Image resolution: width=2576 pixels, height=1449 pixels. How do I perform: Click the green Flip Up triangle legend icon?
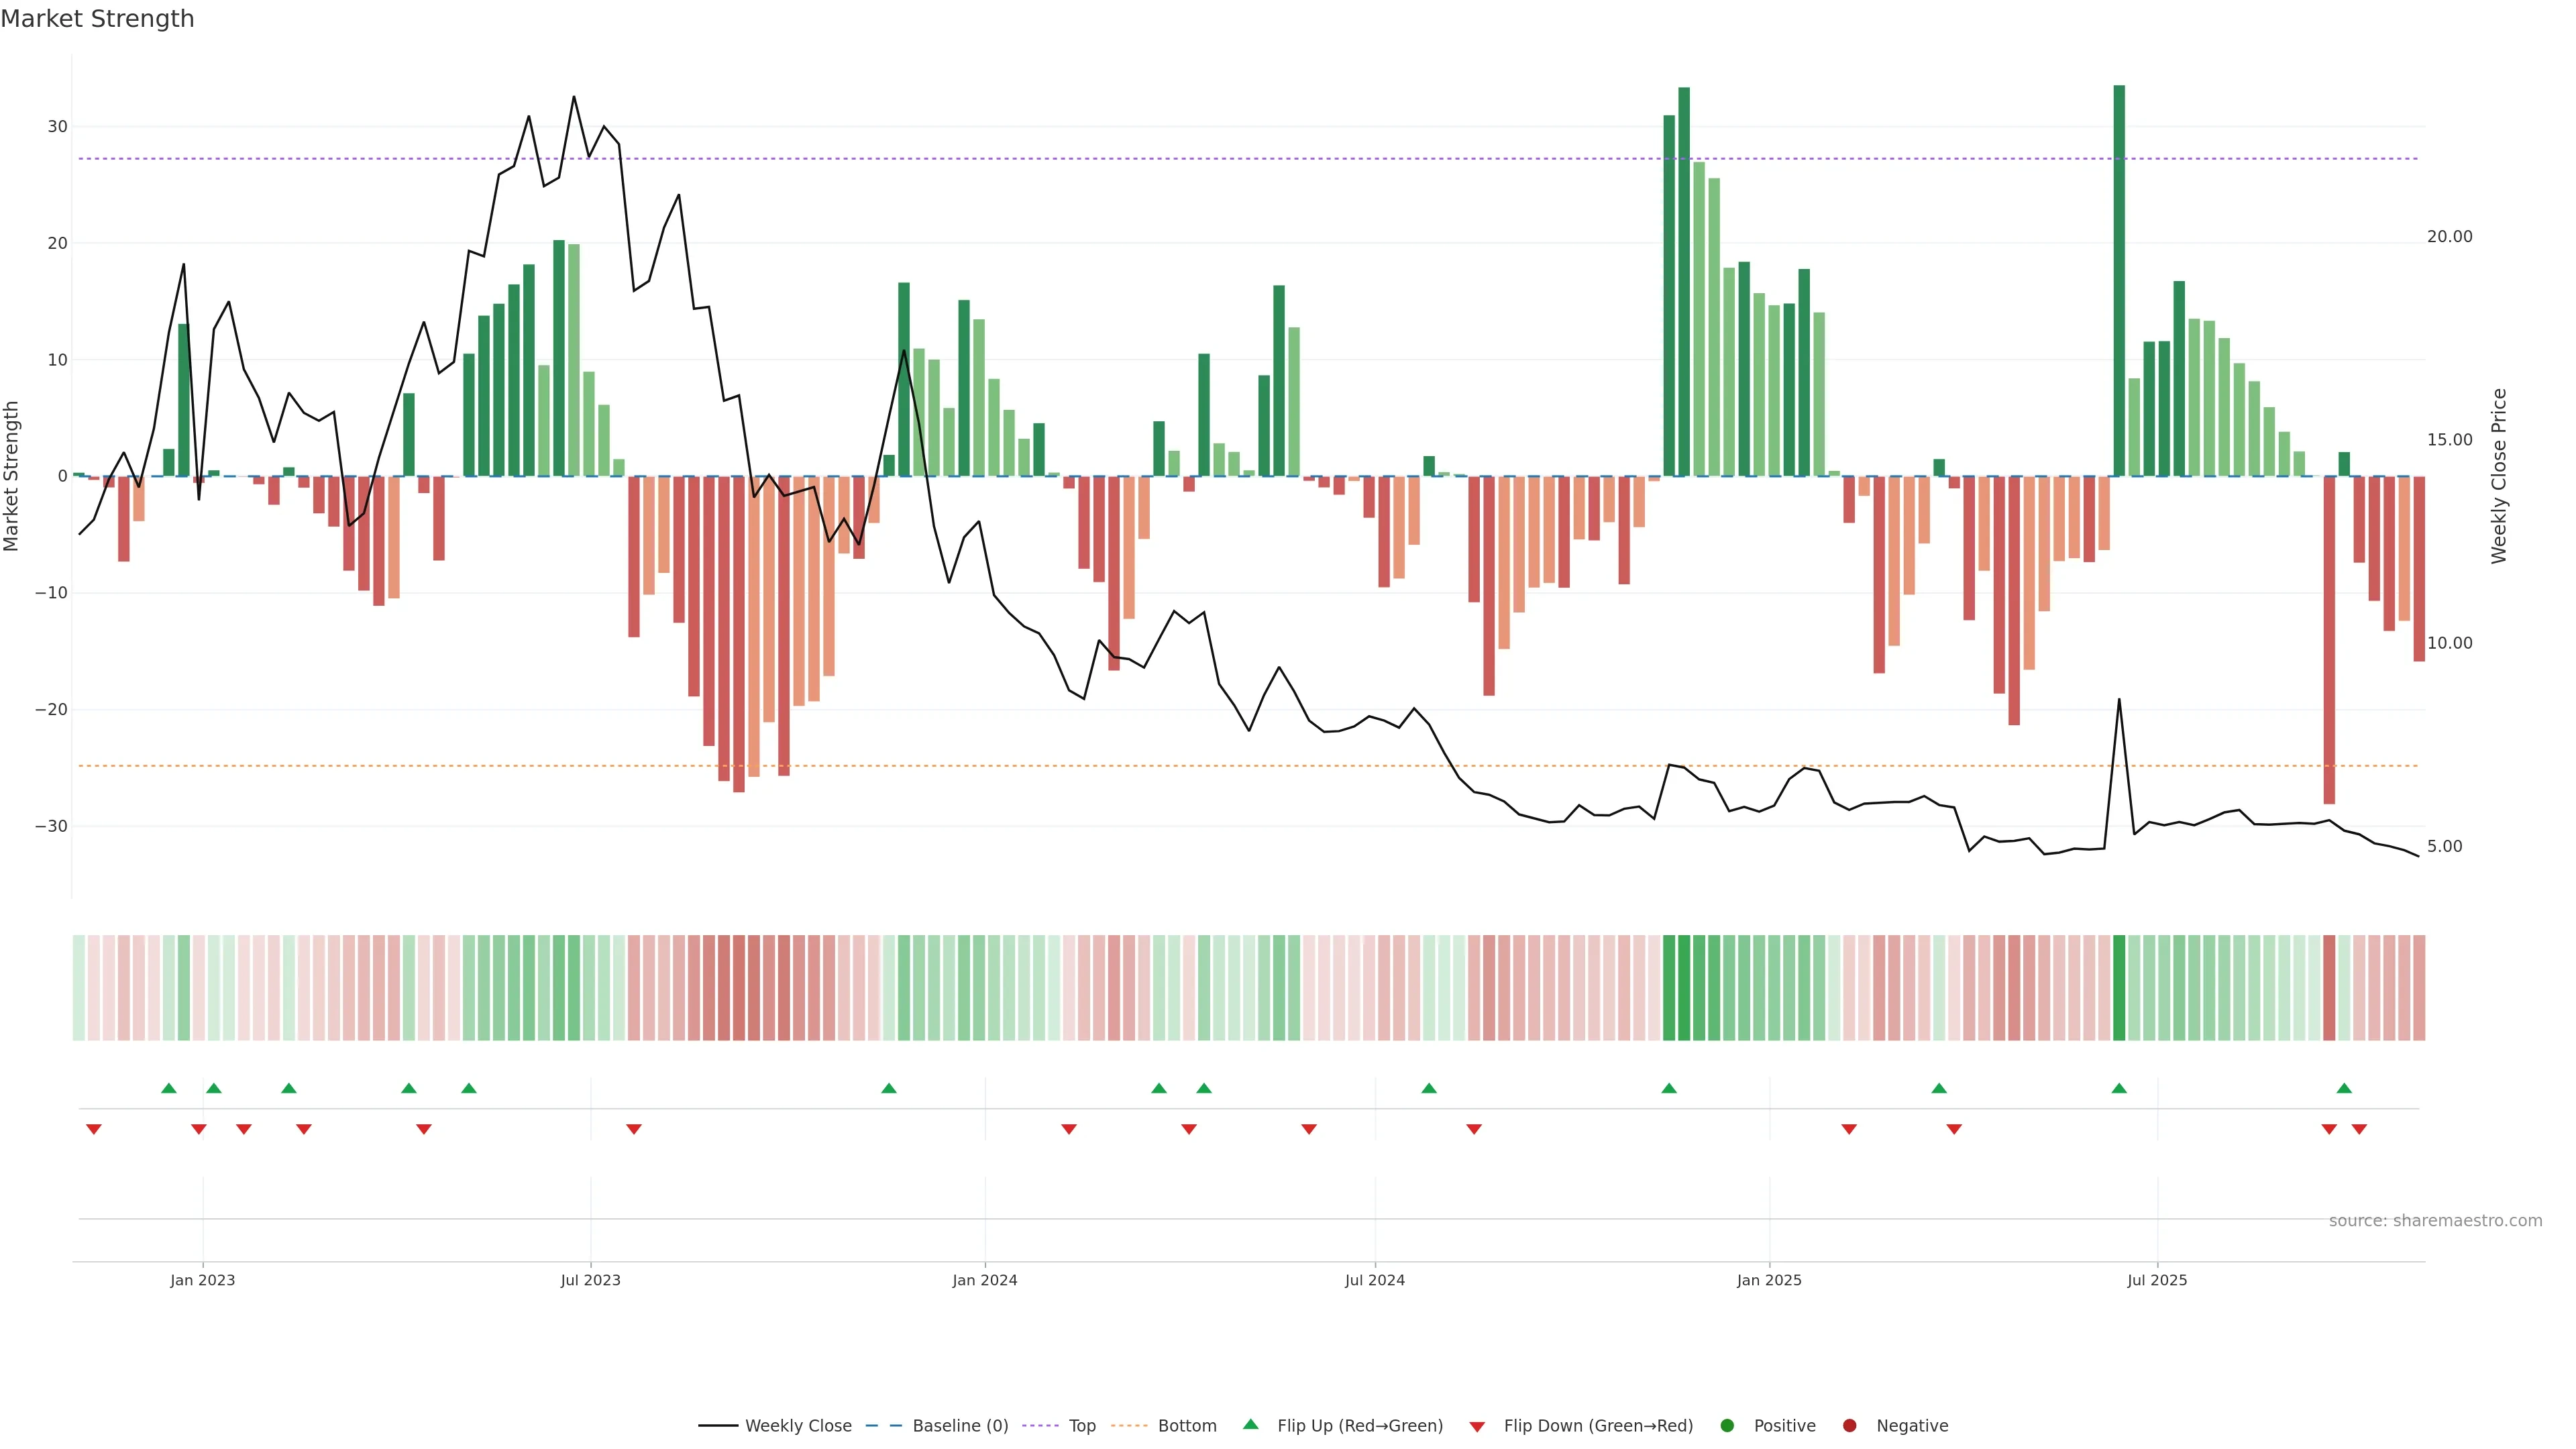click(x=1250, y=1424)
